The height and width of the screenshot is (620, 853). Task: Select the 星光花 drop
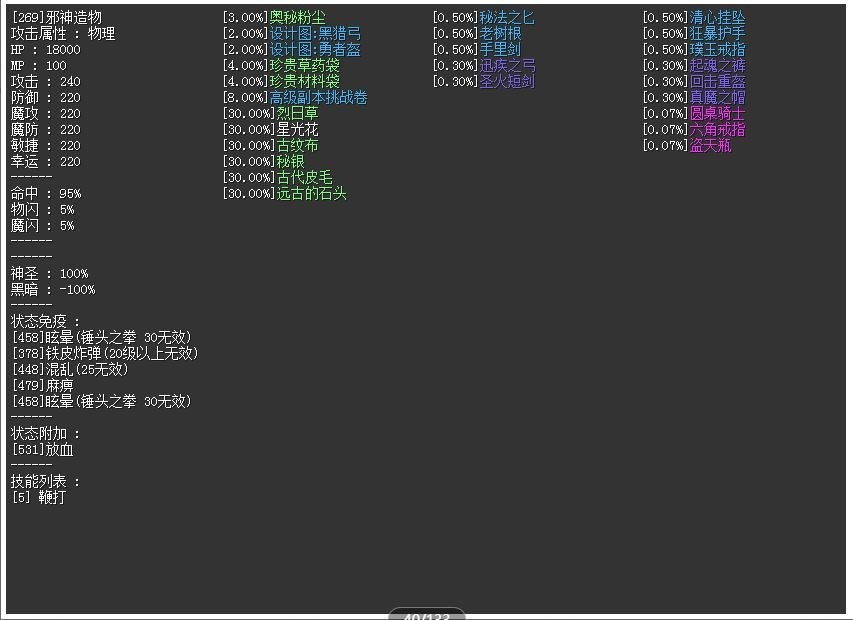click(298, 129)
